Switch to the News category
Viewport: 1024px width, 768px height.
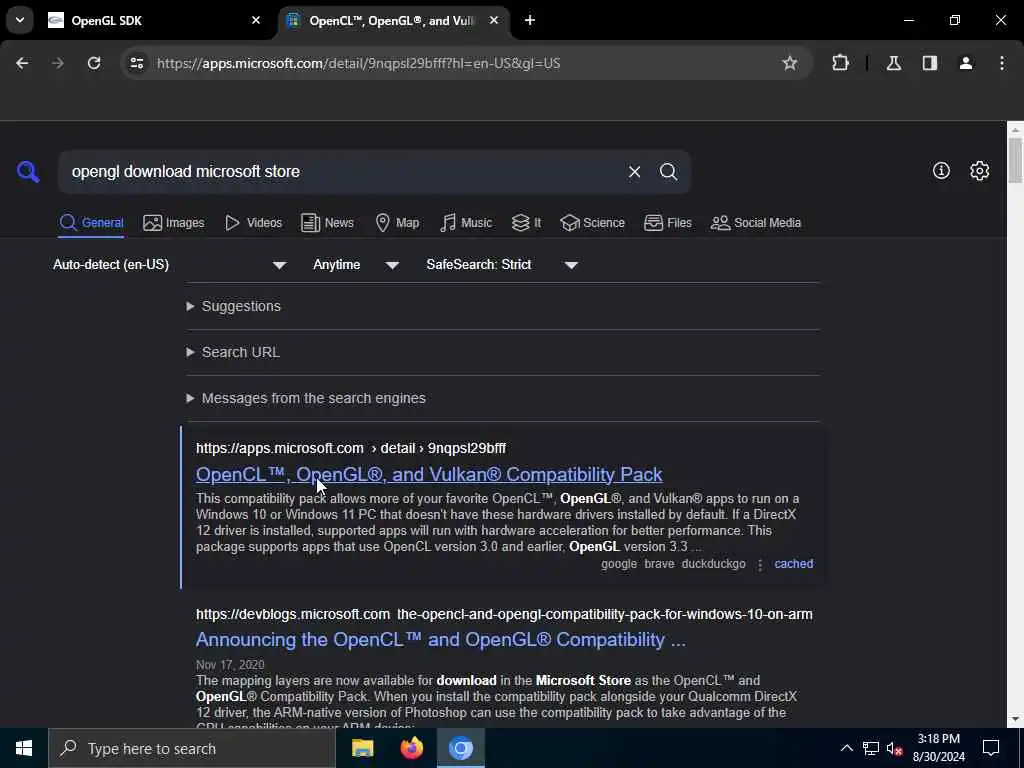pos(327,223)
